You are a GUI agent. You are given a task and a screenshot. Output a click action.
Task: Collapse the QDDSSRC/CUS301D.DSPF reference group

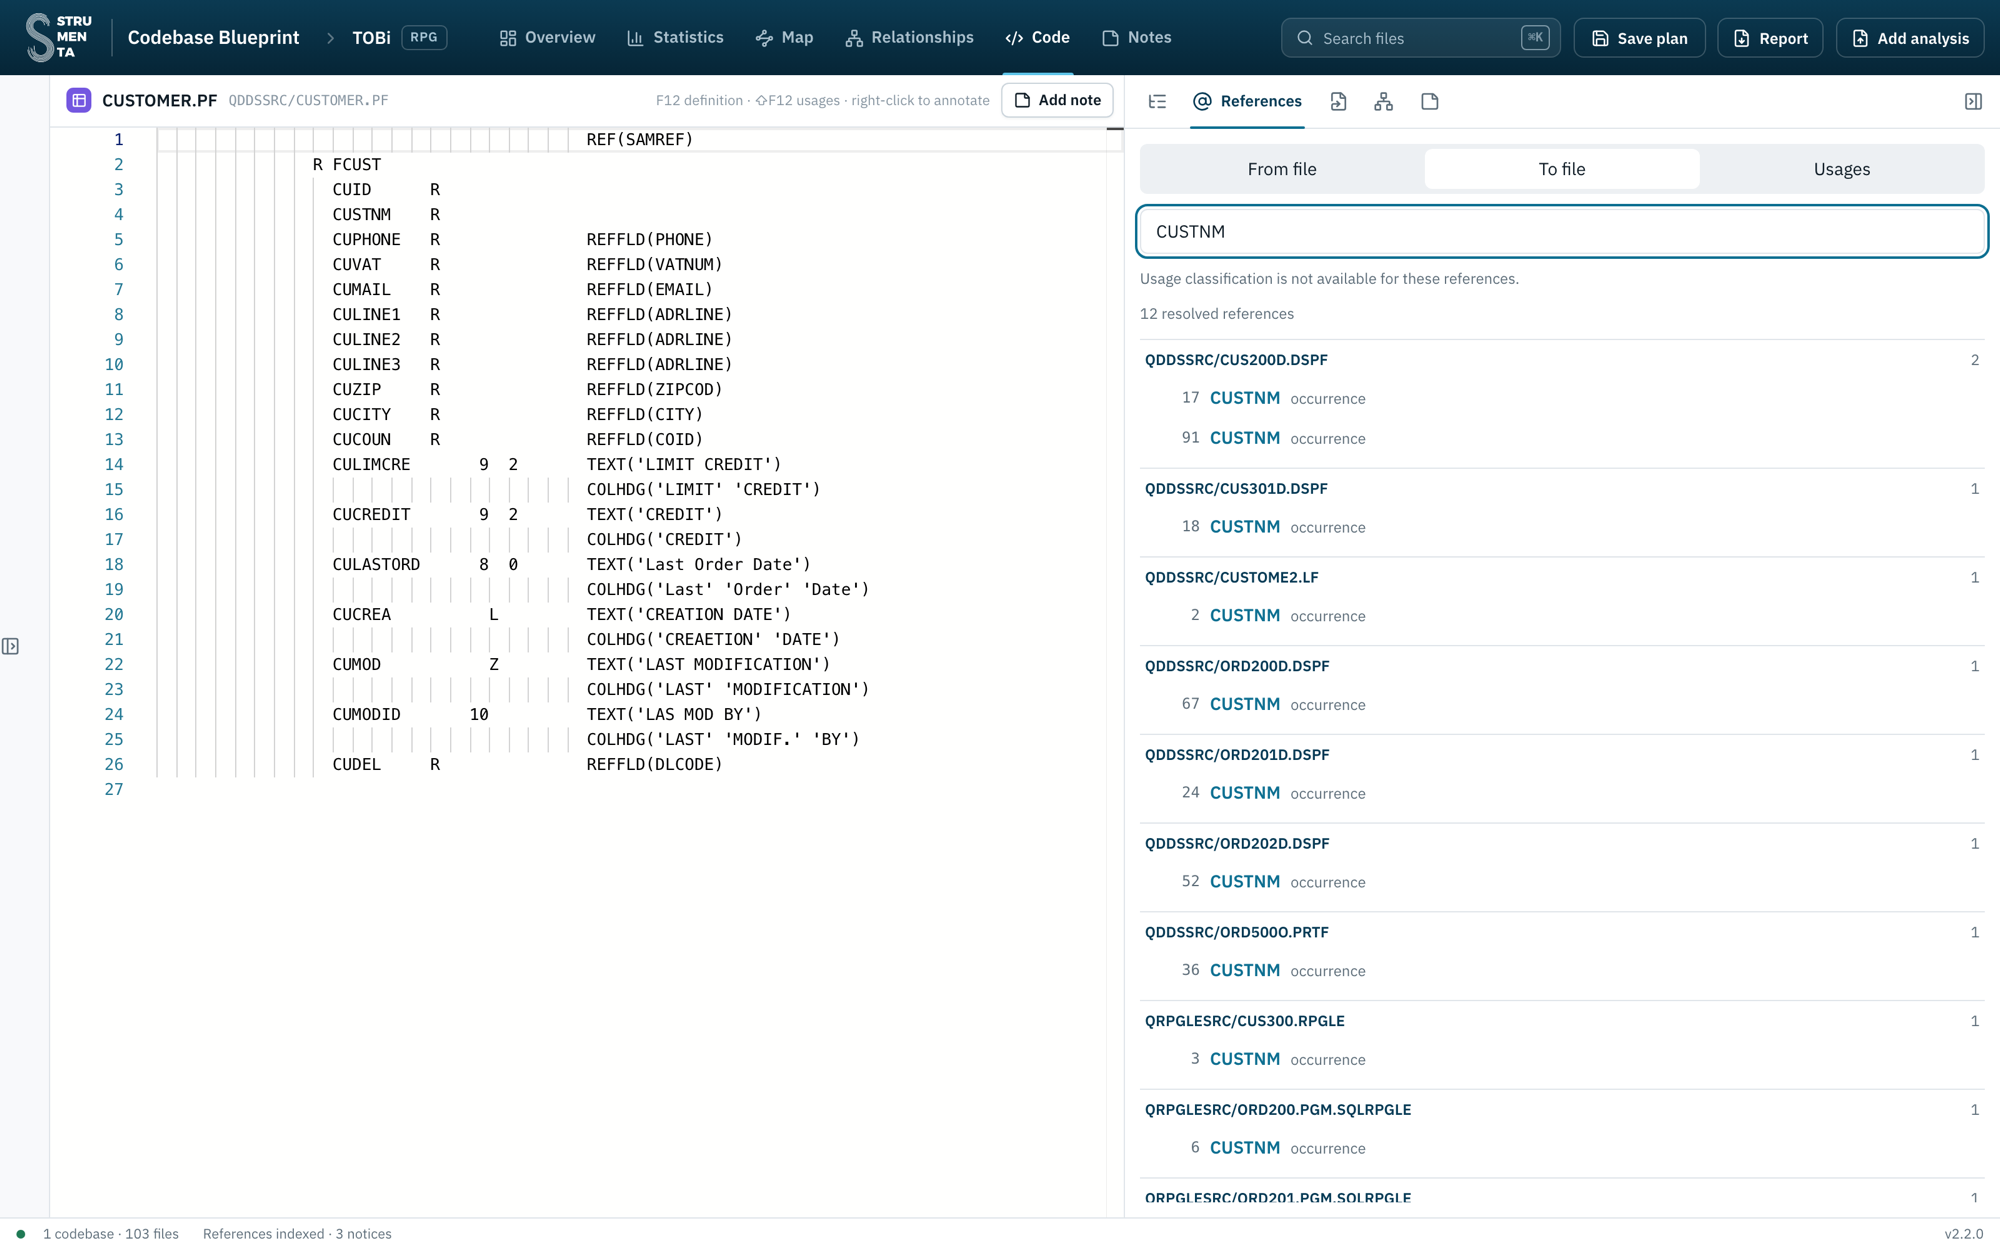coord(1562,489)
